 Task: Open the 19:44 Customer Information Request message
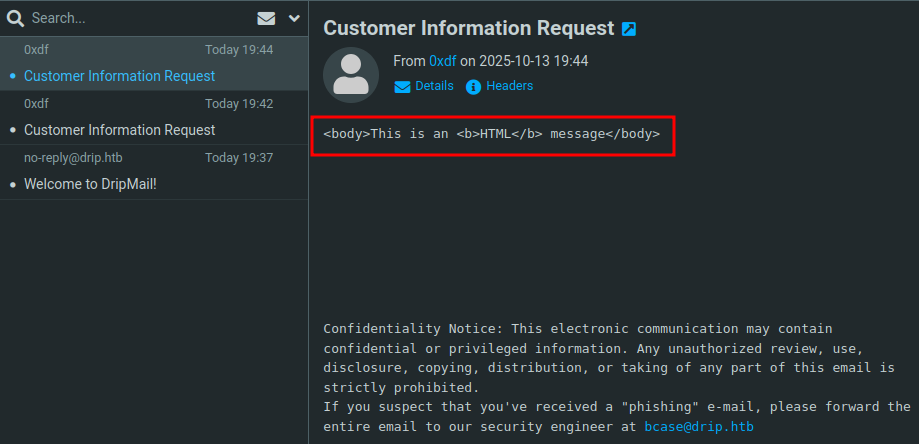[120, 76]
